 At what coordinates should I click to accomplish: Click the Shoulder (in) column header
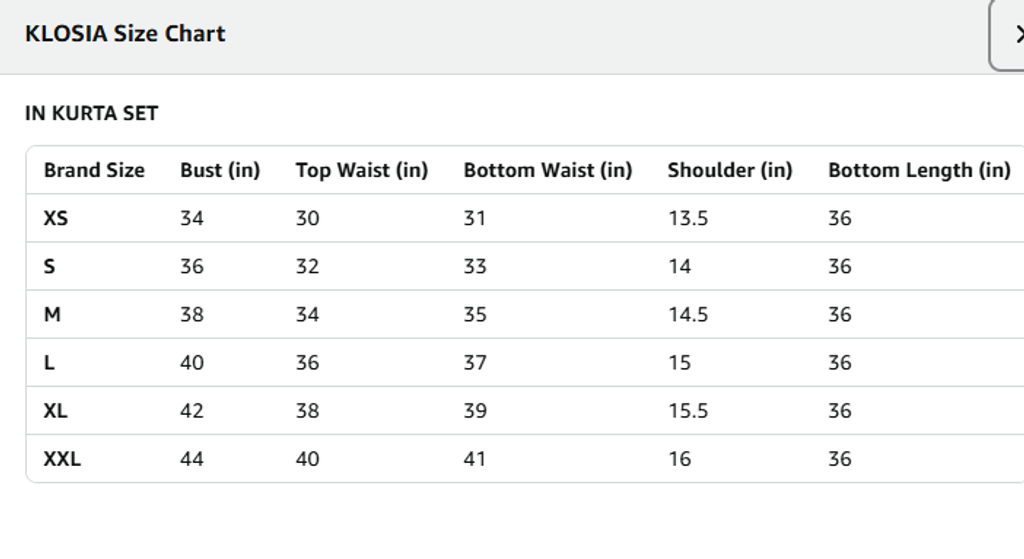730,170
